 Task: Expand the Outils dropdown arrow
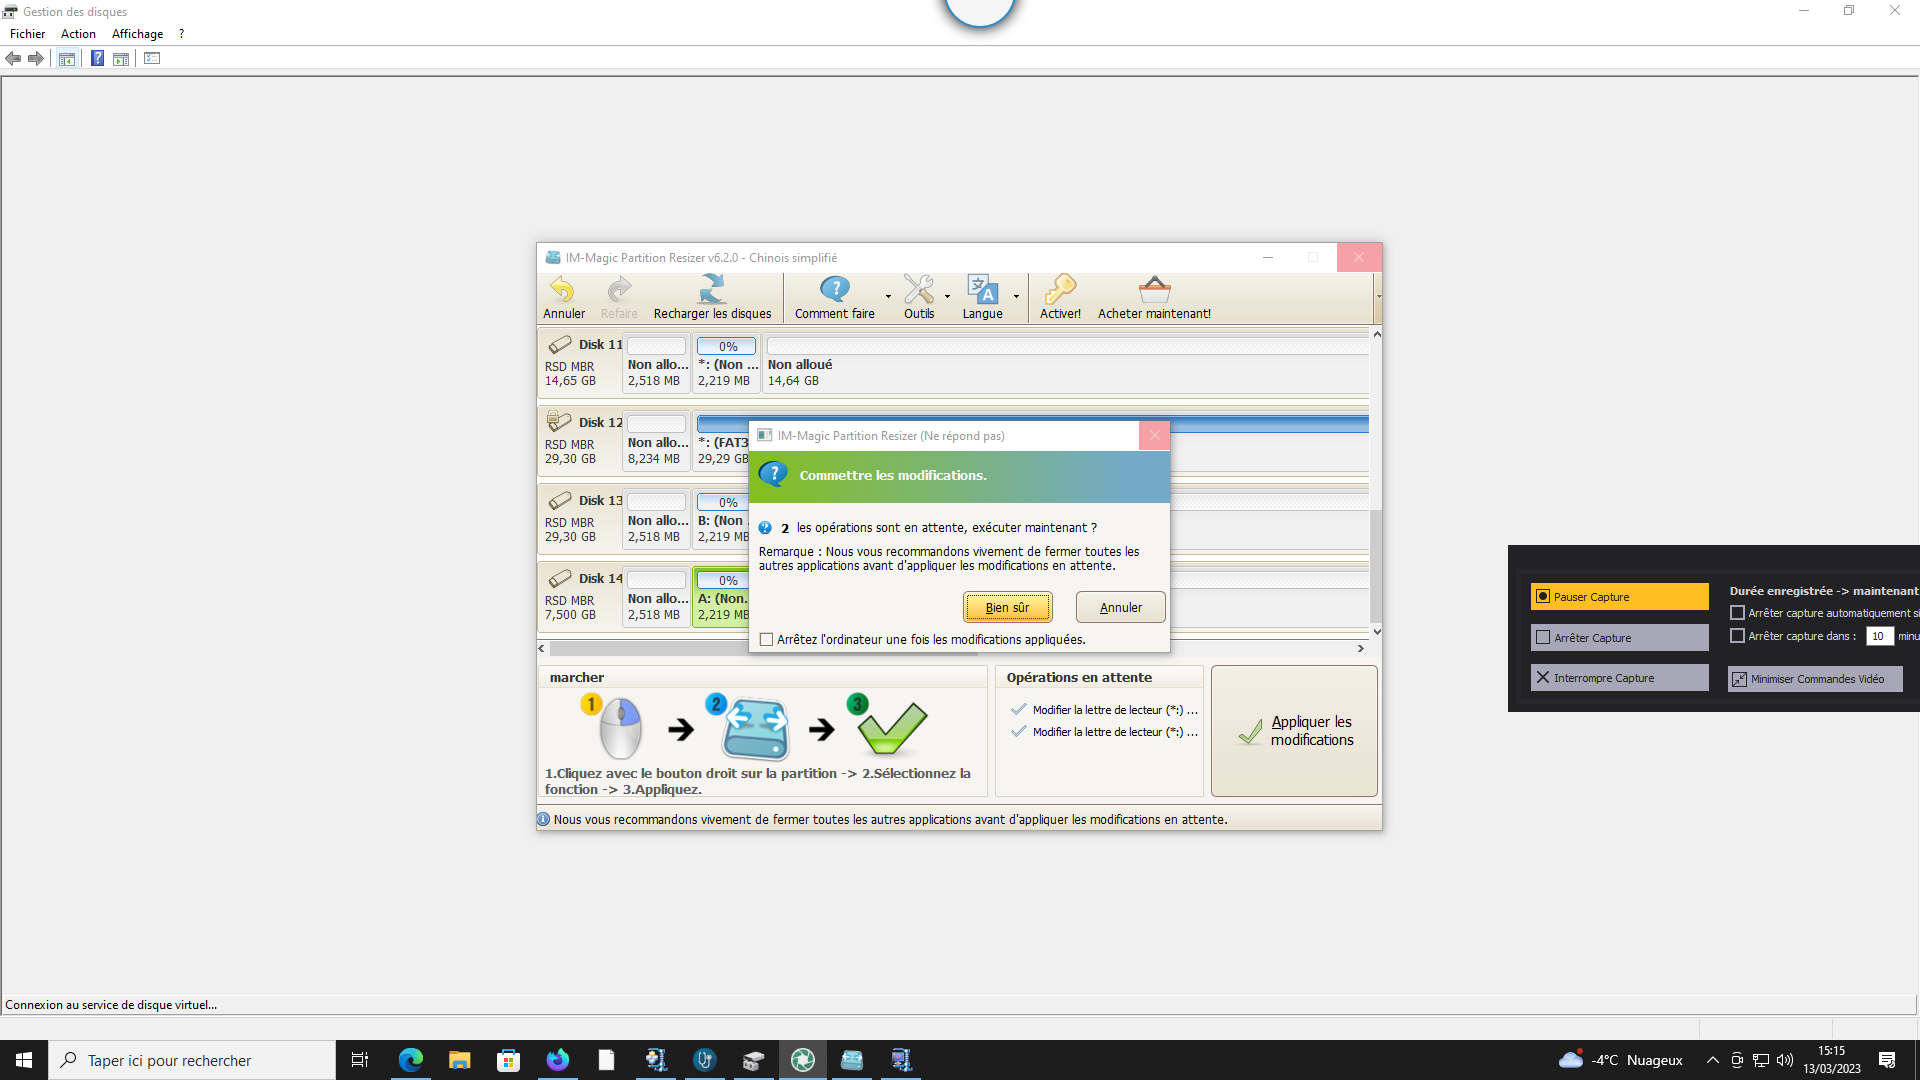(x=947, y=296)
